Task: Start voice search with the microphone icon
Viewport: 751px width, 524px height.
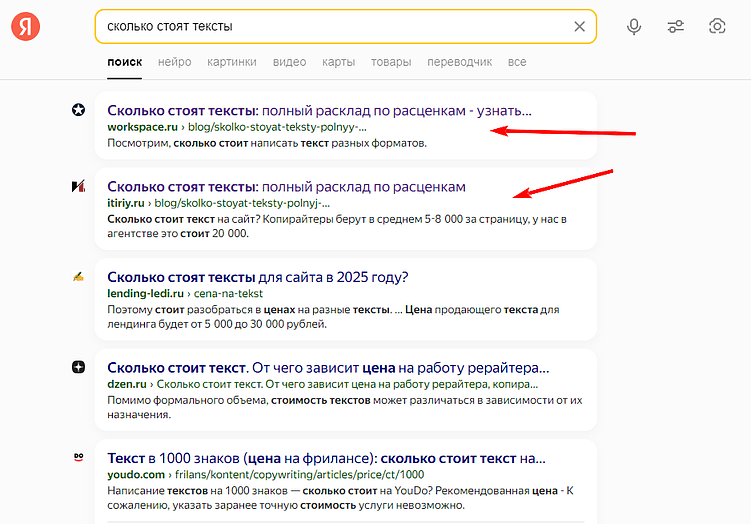Action: (x=634, y=26)
